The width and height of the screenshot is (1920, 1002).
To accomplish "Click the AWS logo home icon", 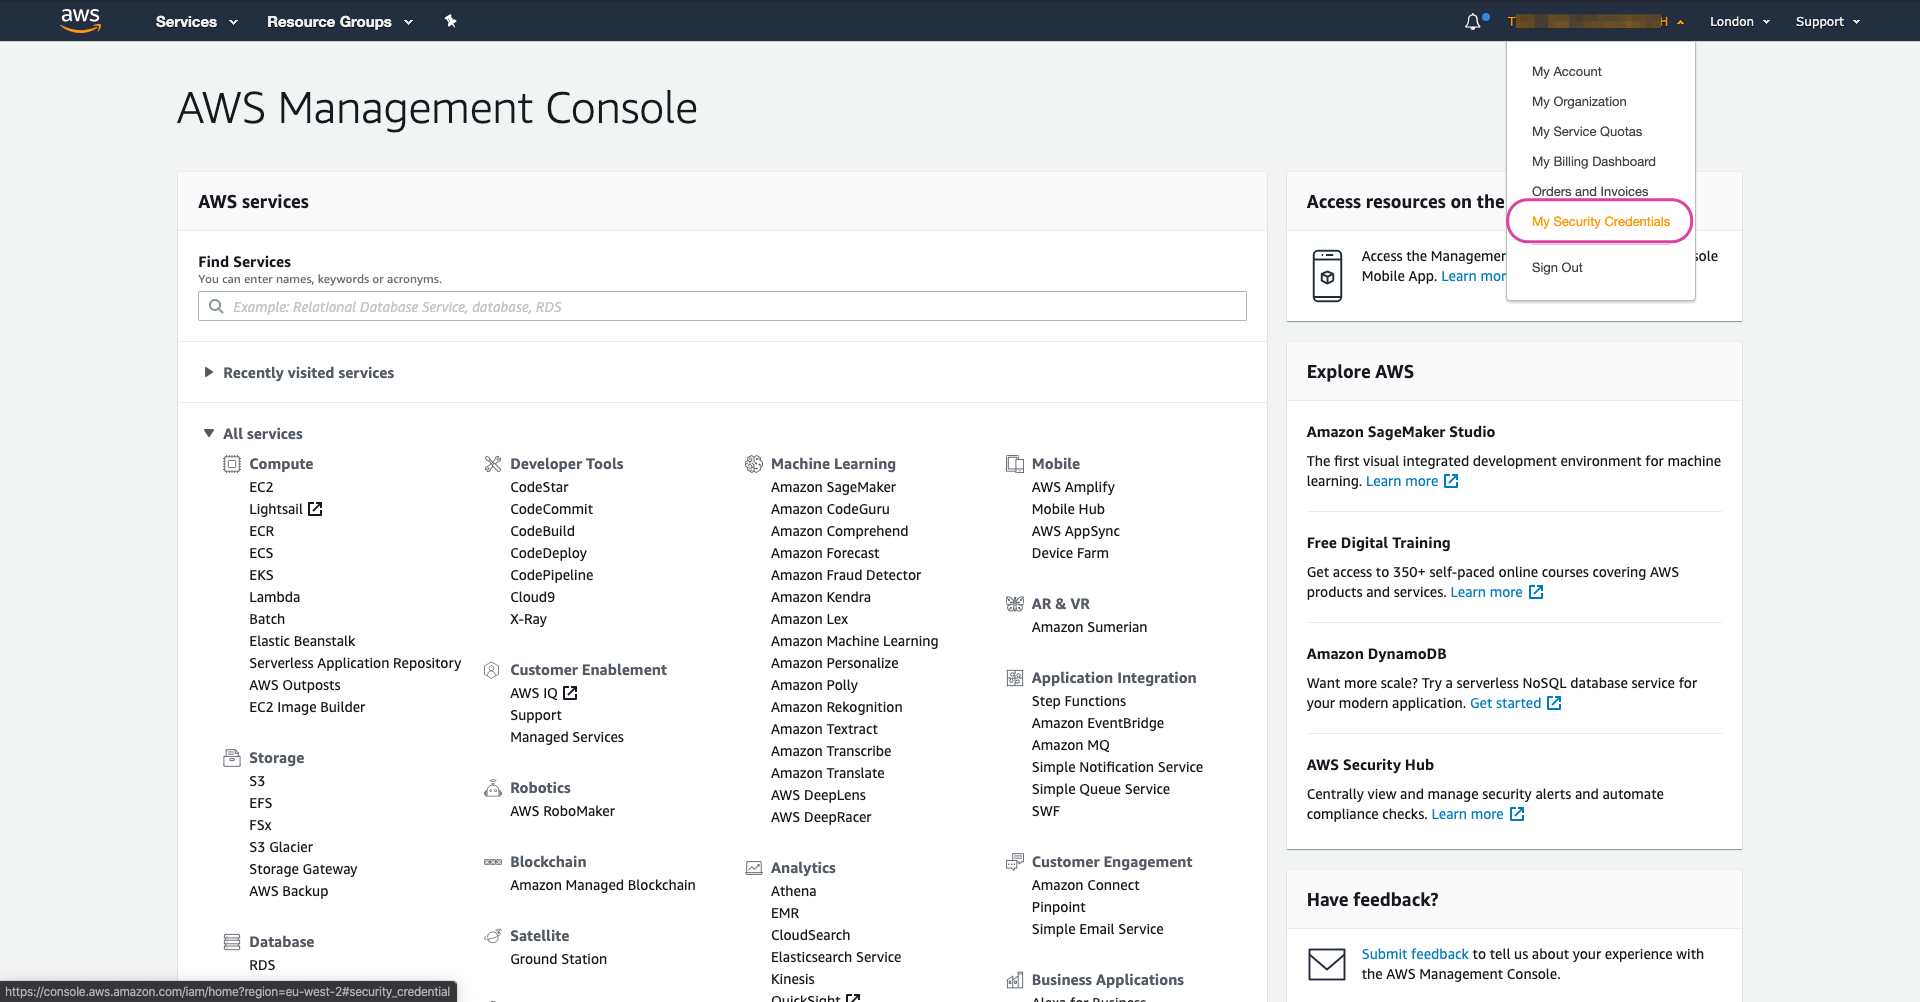I will coord(80,20).
